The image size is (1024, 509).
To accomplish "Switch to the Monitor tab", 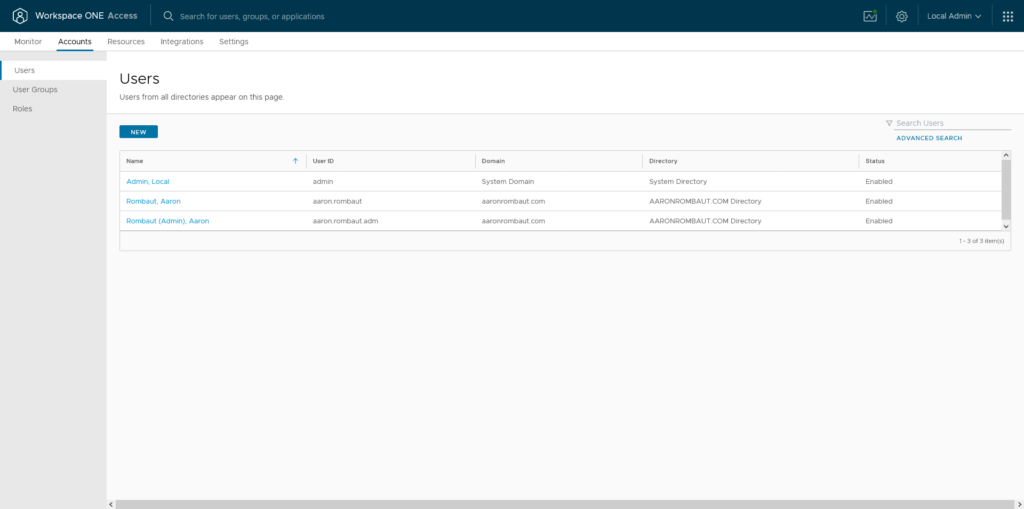I will tap(28, 42).
